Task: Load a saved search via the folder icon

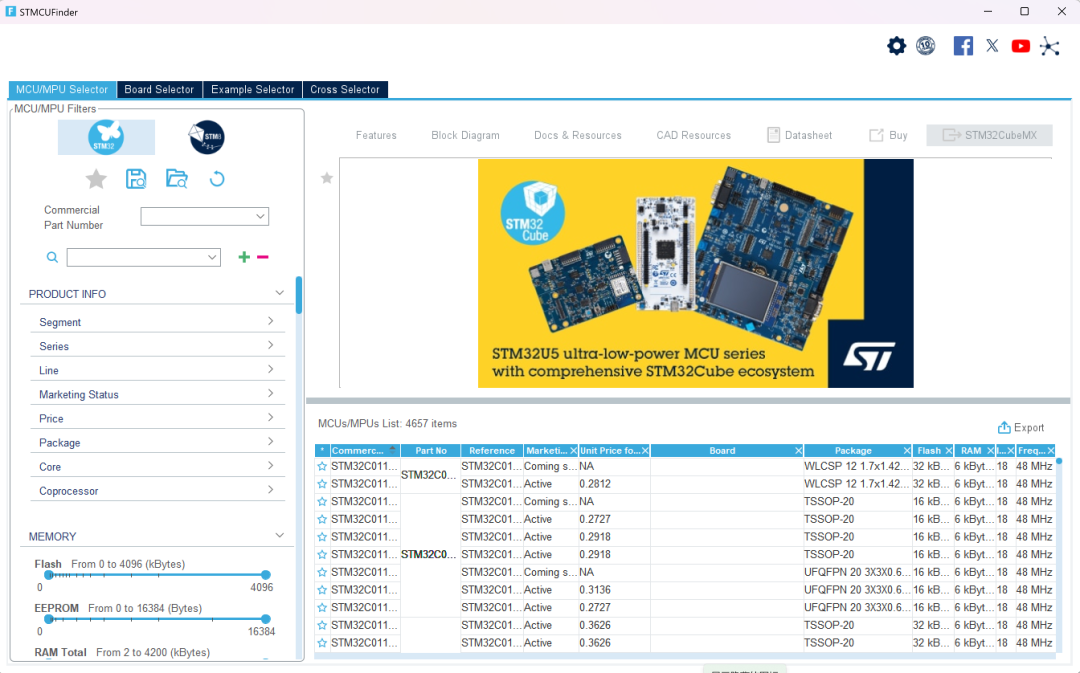Action: pyautogui.click(x=176, y=179)
